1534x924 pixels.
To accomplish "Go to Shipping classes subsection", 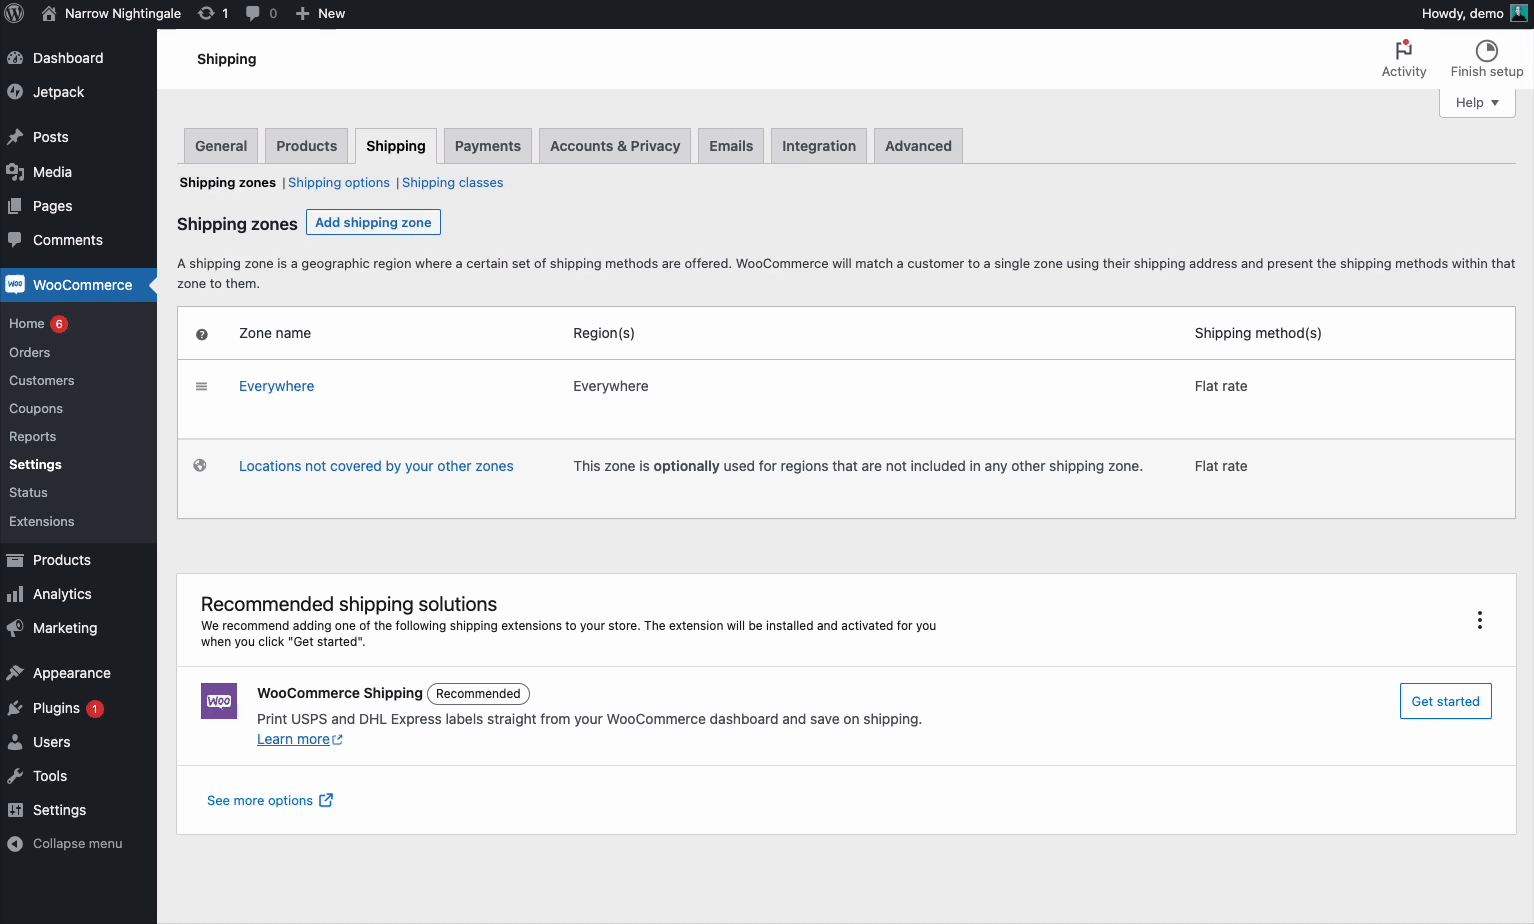I will click(x=453, y=183).
